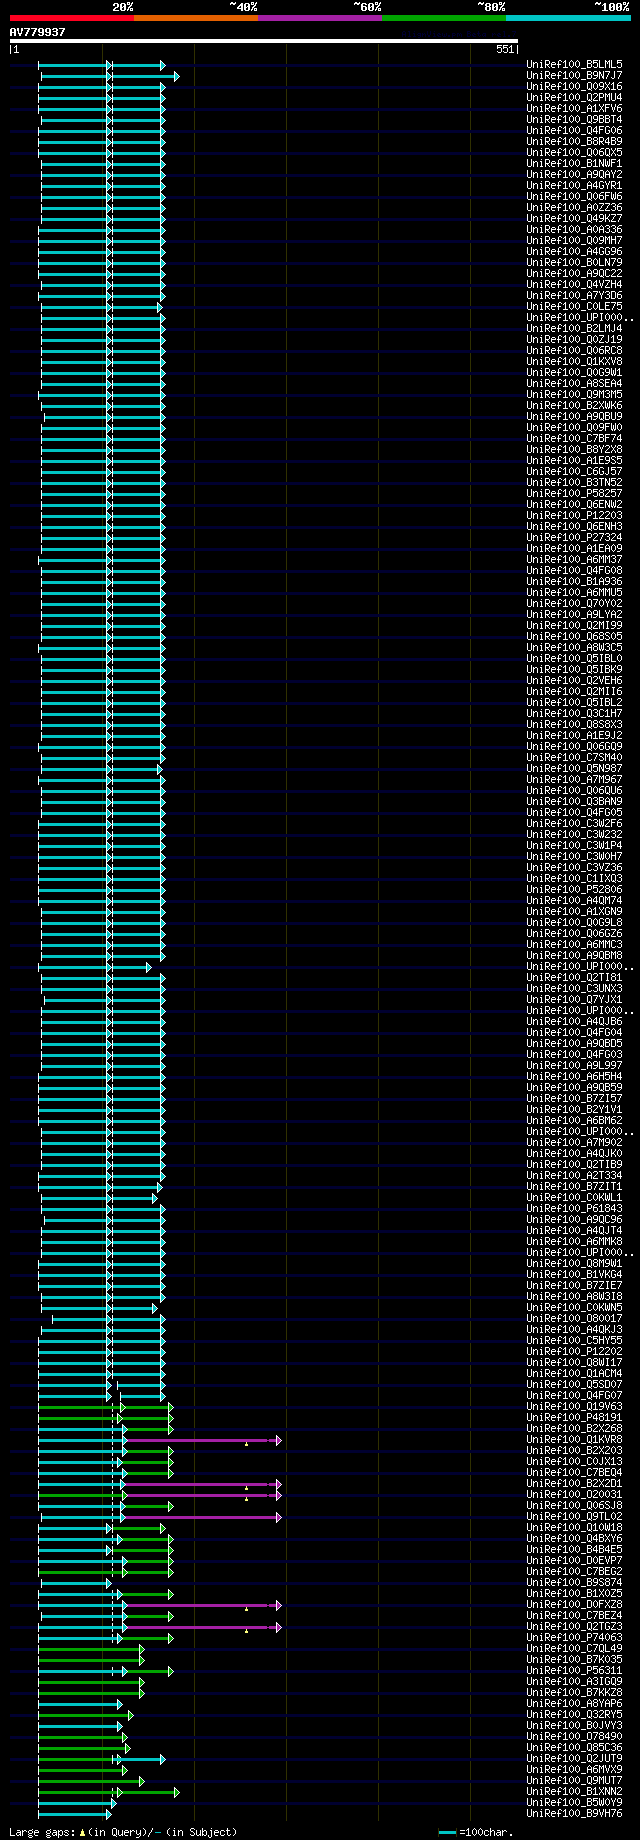Click the UniRef100_Q7YJX1 label
The image size is (640, 1840).
coord(574,999)
